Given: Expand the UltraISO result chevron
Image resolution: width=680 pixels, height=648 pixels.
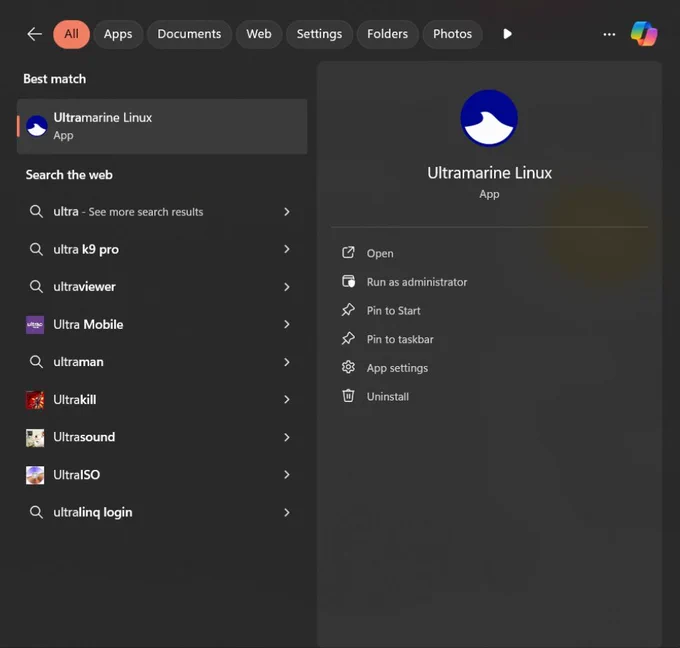Looking at the screenshot, I should [x=287, y=475].
